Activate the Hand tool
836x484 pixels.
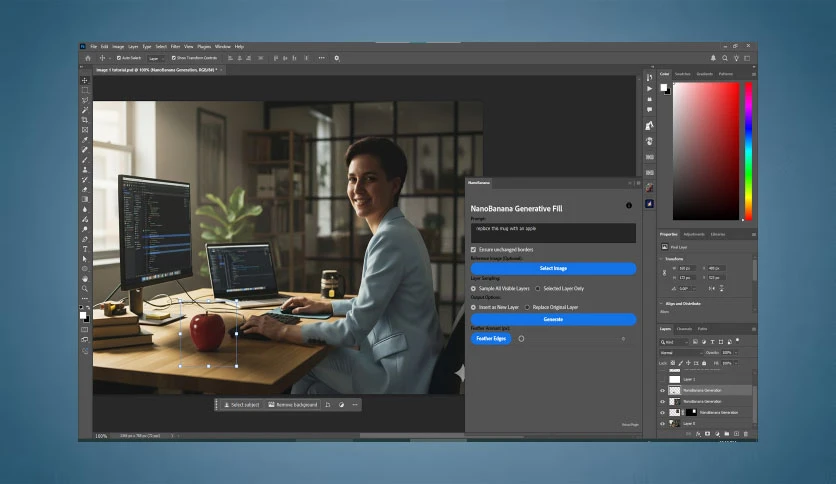(x=85, y=278)
